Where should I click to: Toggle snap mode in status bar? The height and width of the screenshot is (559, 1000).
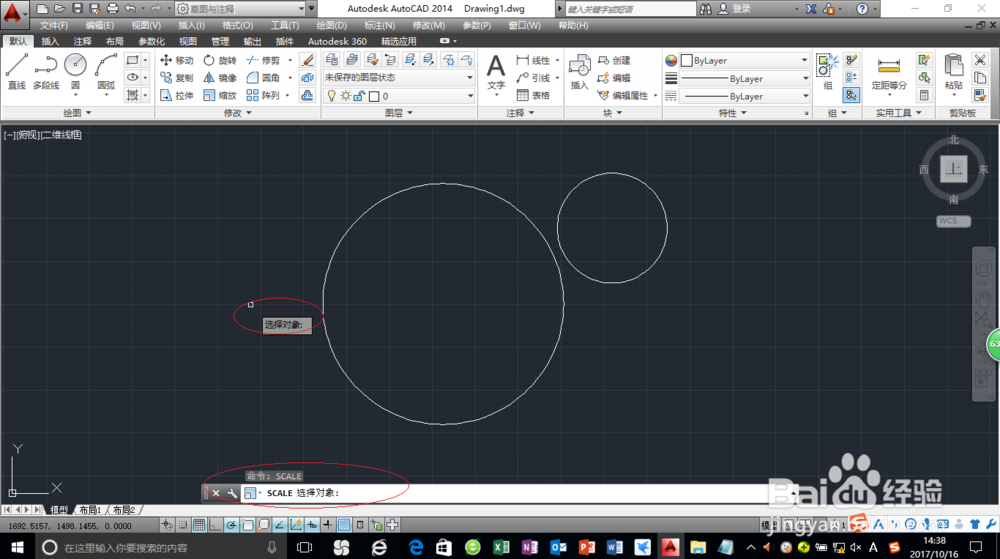point(183,525)
